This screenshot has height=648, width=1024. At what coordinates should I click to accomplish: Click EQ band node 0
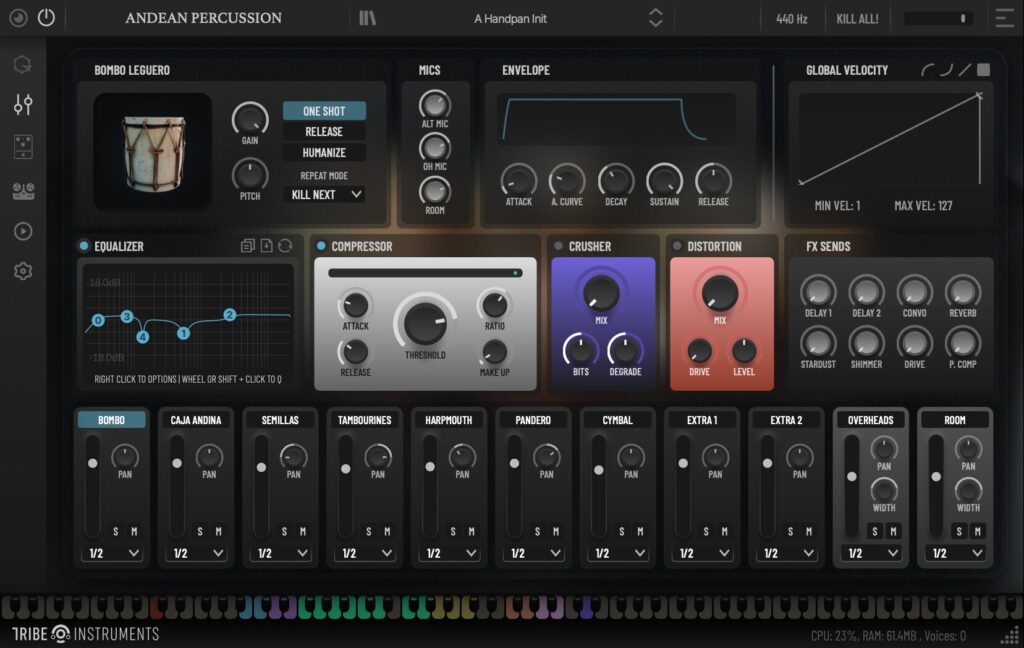(x=98, y=320)
